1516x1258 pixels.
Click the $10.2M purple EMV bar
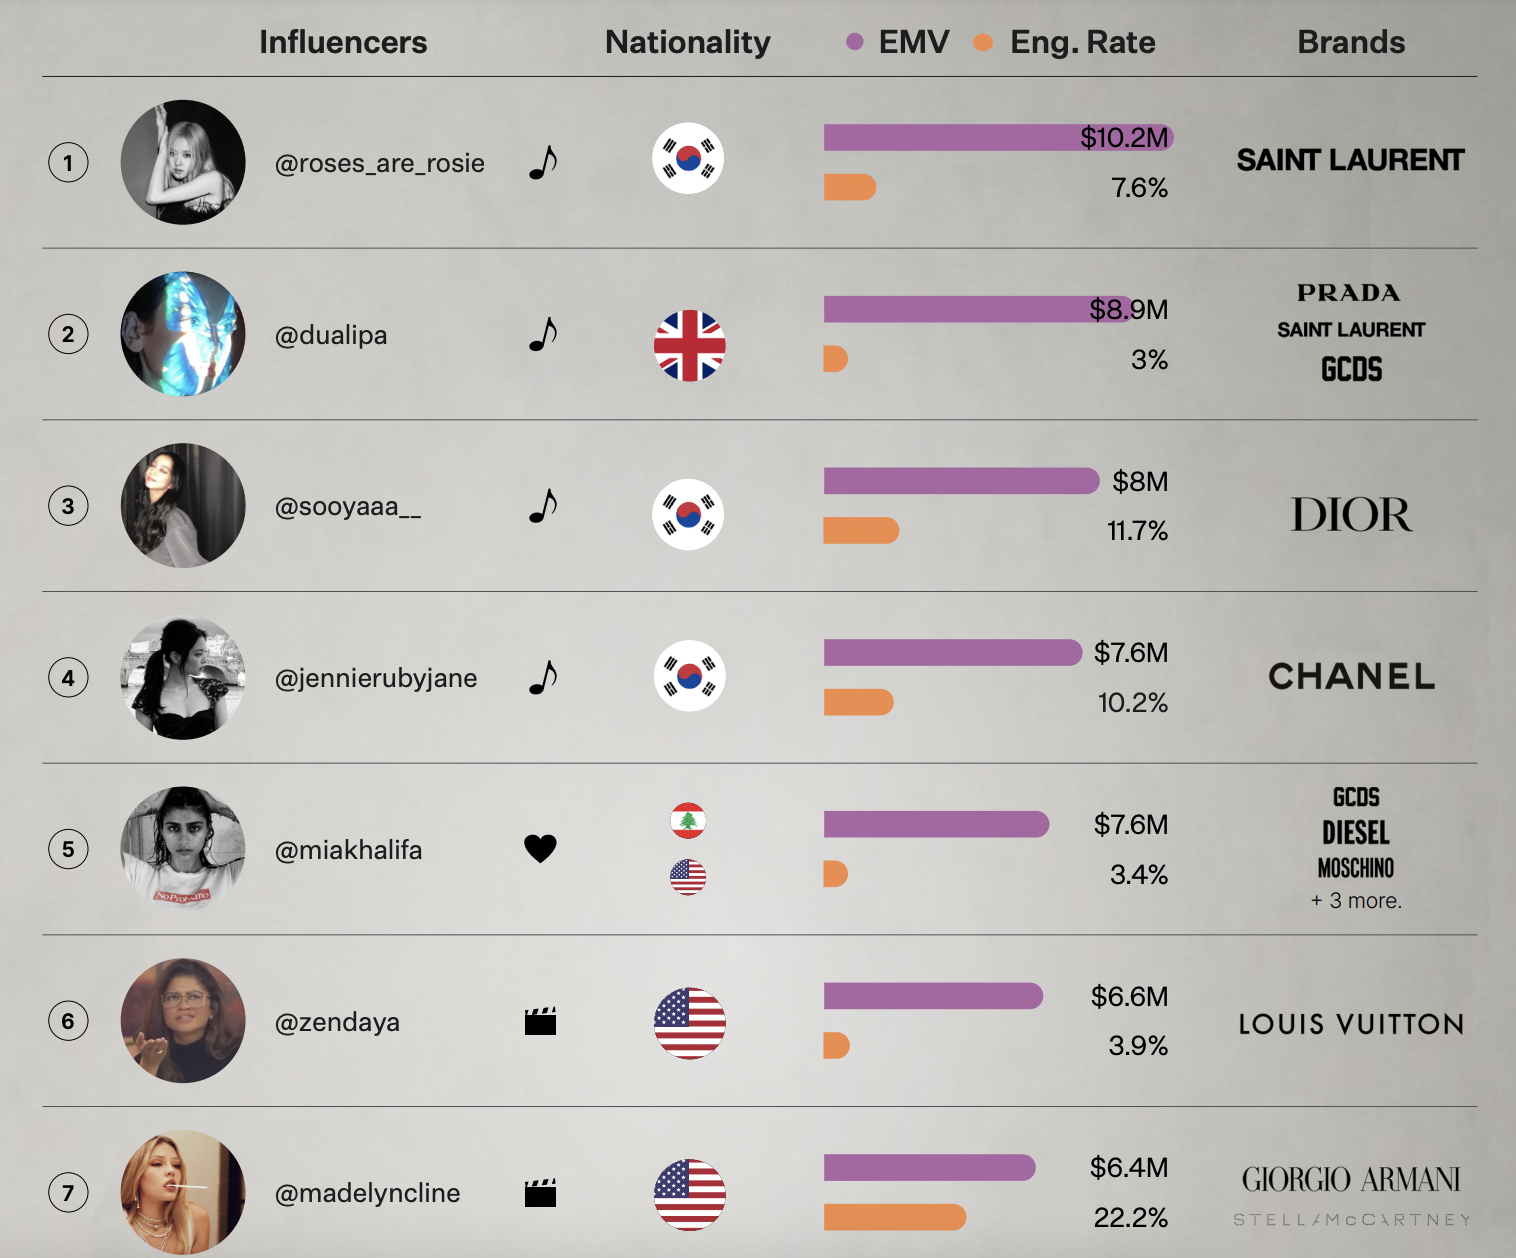point(997,138)
